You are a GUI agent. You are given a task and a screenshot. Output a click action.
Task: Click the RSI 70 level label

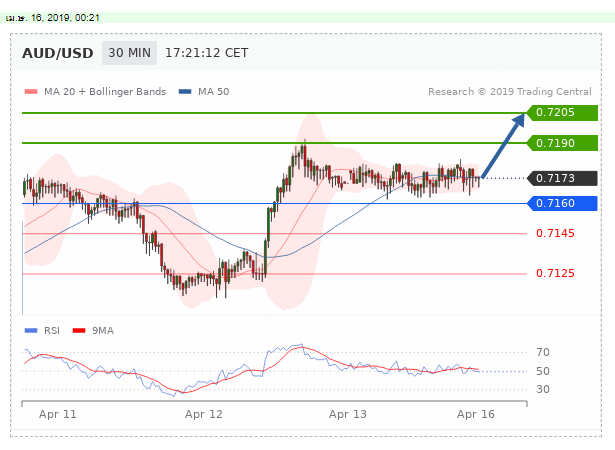click(543, 352)
